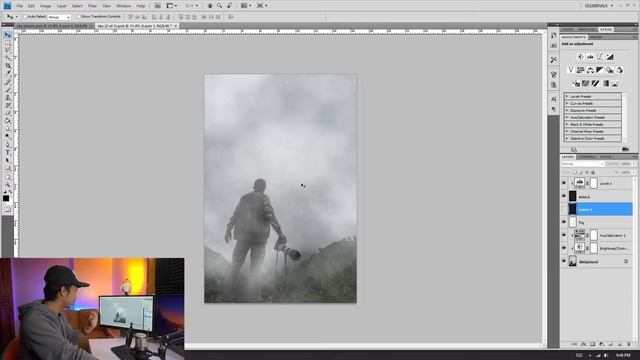640x360 pixels.
Task: Add a Channel Mixer adjustment icon
Action: 619,70
